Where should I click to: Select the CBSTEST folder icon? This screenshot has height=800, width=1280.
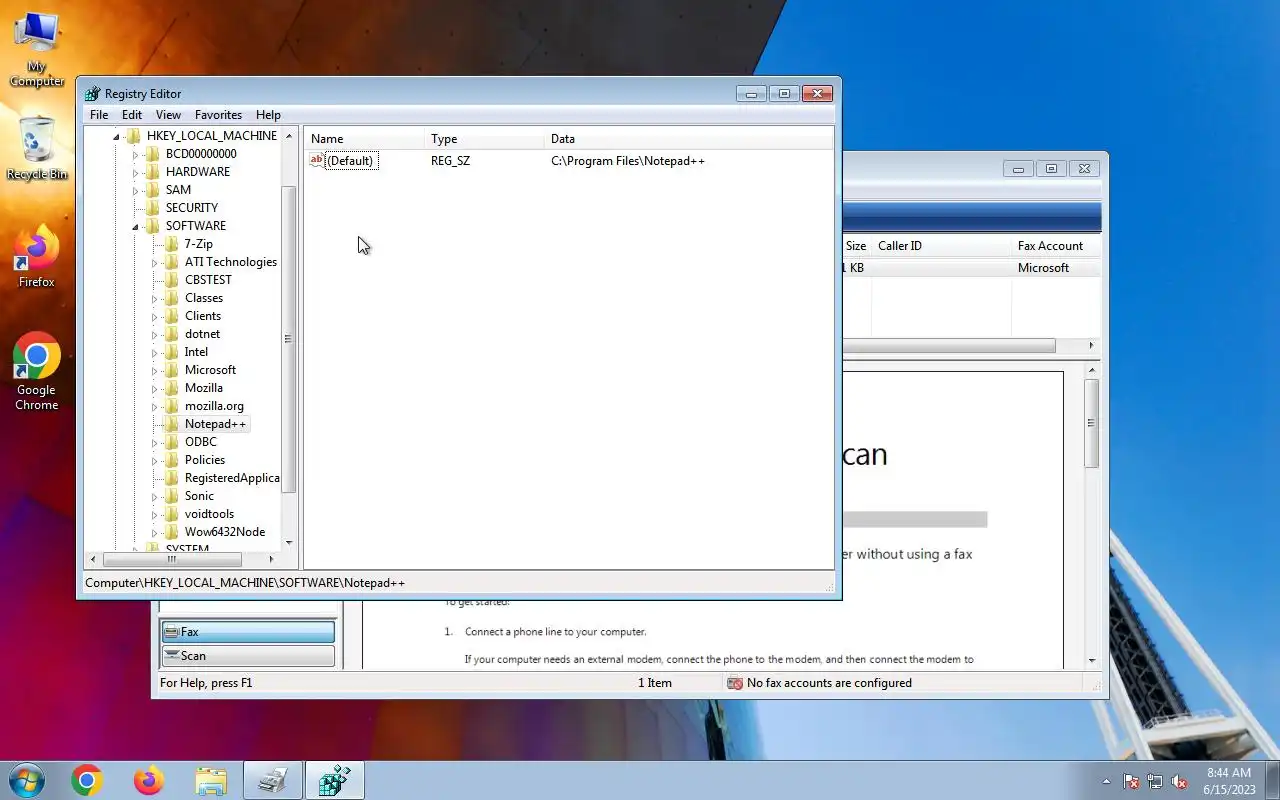(172, 280)
